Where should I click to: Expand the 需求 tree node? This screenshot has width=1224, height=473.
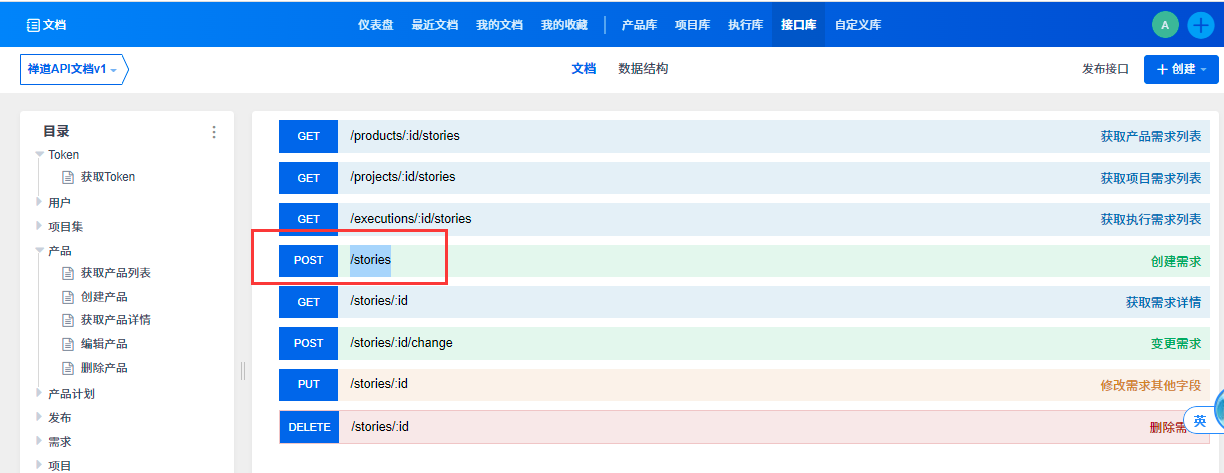click(x=40, y=441)
